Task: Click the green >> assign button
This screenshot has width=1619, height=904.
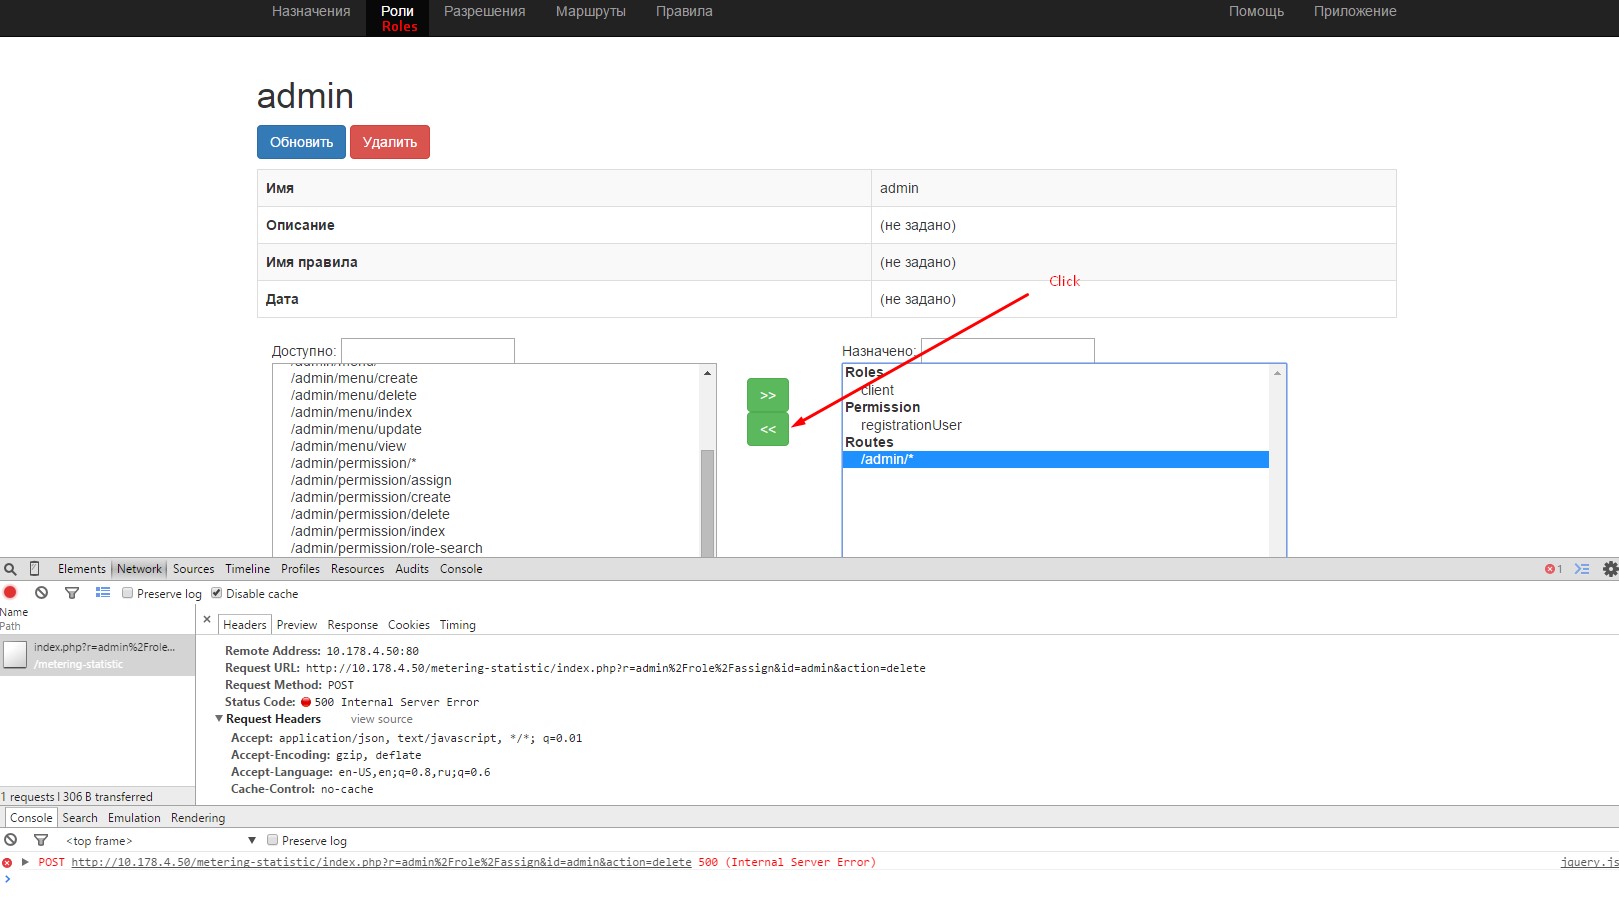Action: pos(768,395)
